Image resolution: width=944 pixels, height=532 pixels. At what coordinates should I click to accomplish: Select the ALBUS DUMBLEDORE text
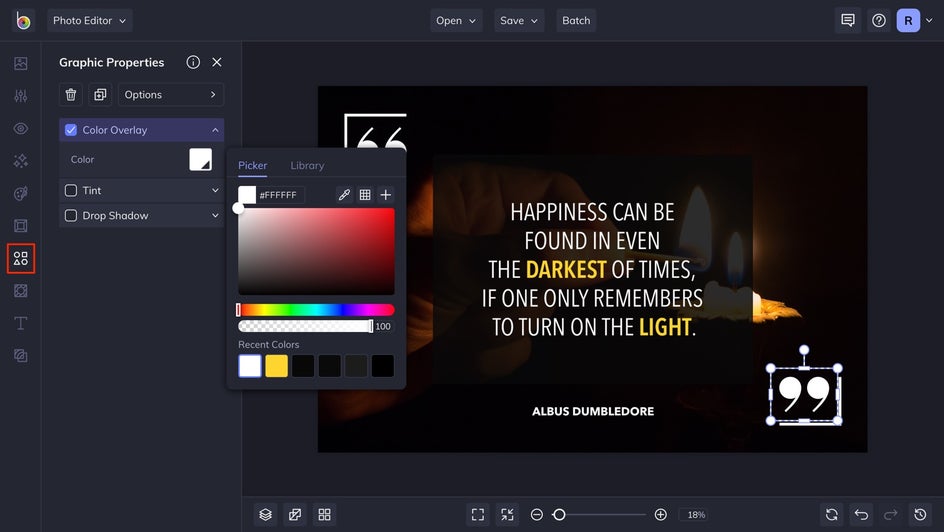pyautogui.click(x=593, y=412)
